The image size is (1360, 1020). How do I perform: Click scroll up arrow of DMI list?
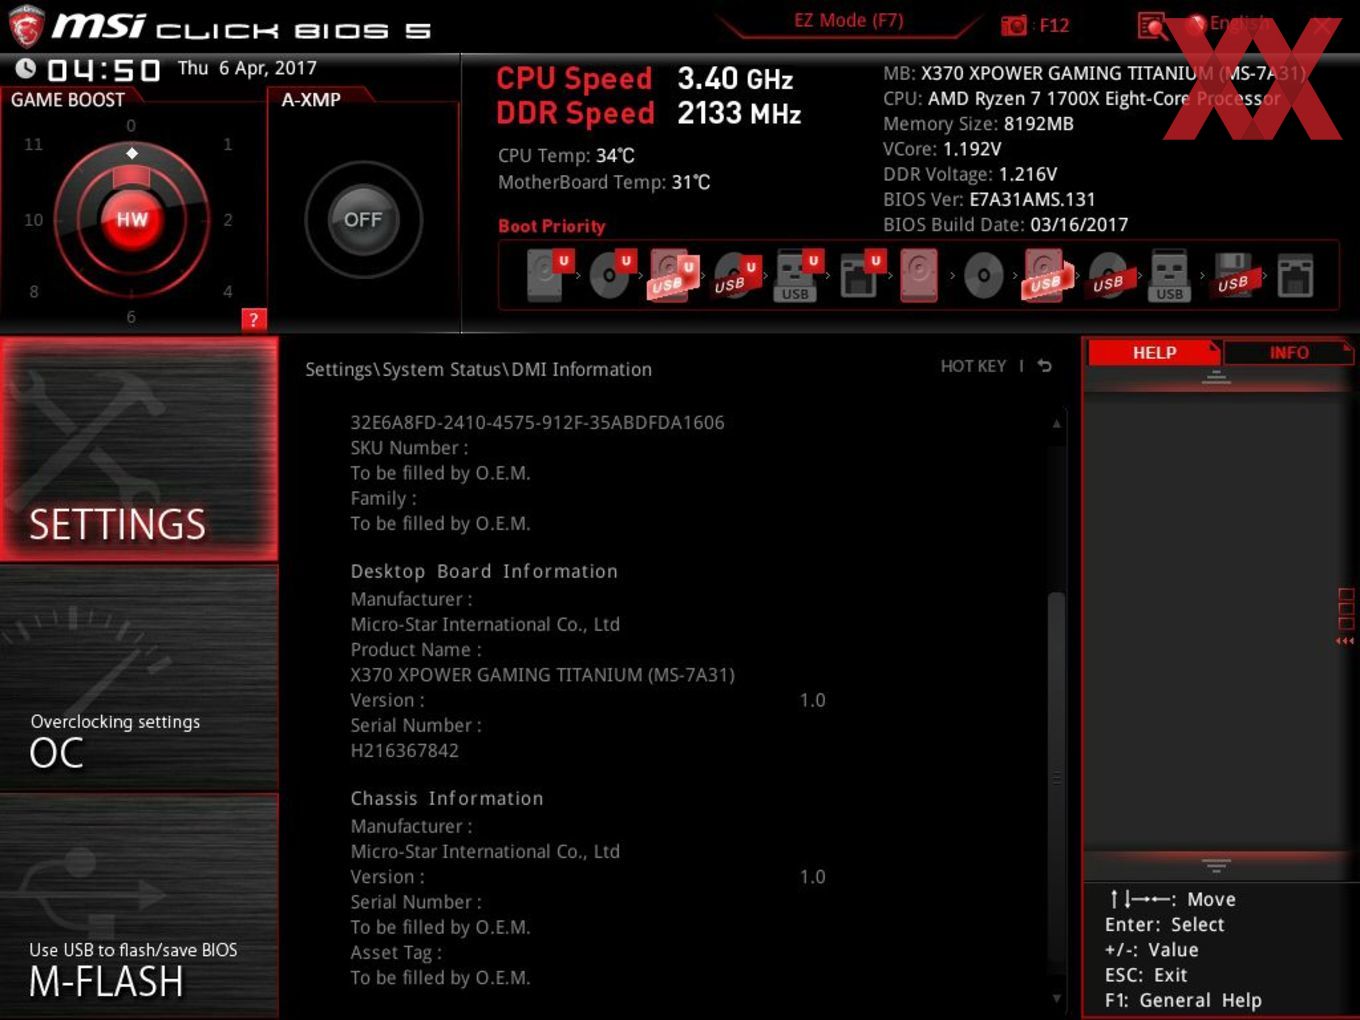click(1056, 424)
